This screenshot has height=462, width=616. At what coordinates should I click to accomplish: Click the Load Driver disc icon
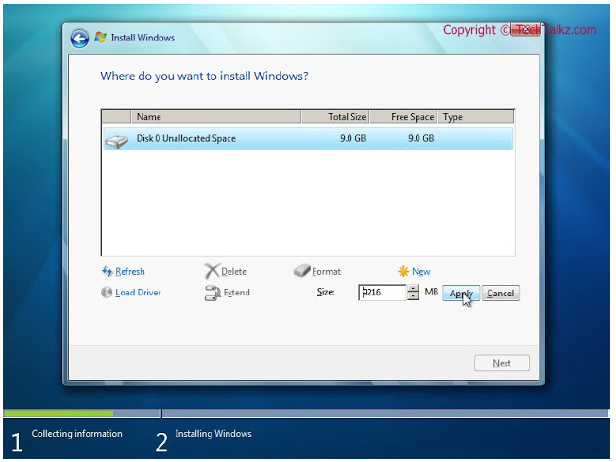[106, 292]
